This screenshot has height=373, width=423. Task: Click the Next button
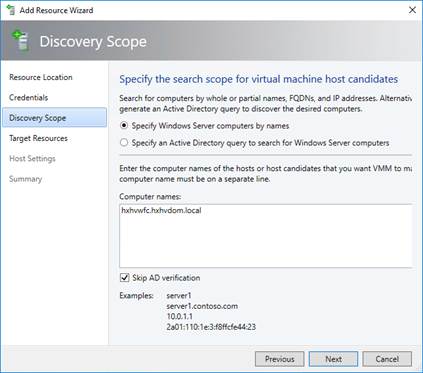[x=333, y=359]
